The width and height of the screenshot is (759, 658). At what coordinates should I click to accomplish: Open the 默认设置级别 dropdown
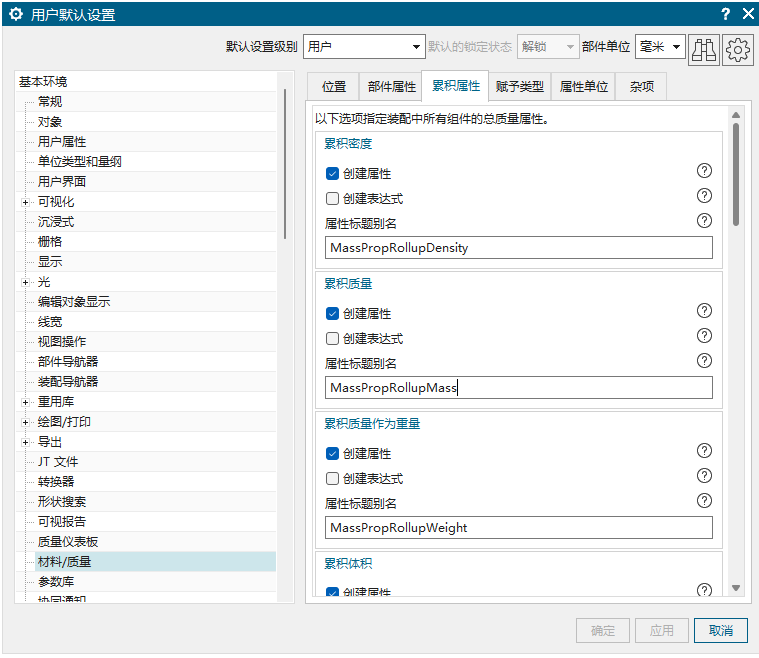click(x=364, y=47)
